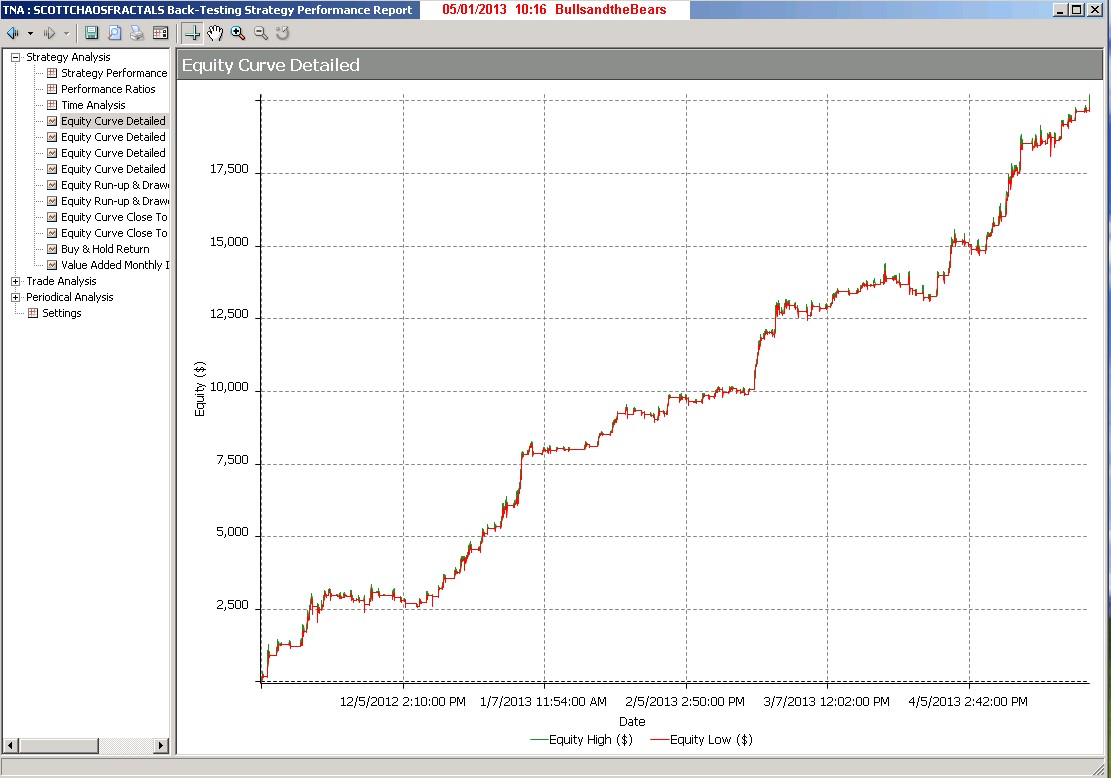Image resolution: width=1111 pixels, height=778 pixels.
Task: Click the Date axis title
Action: tap(632, 721)
